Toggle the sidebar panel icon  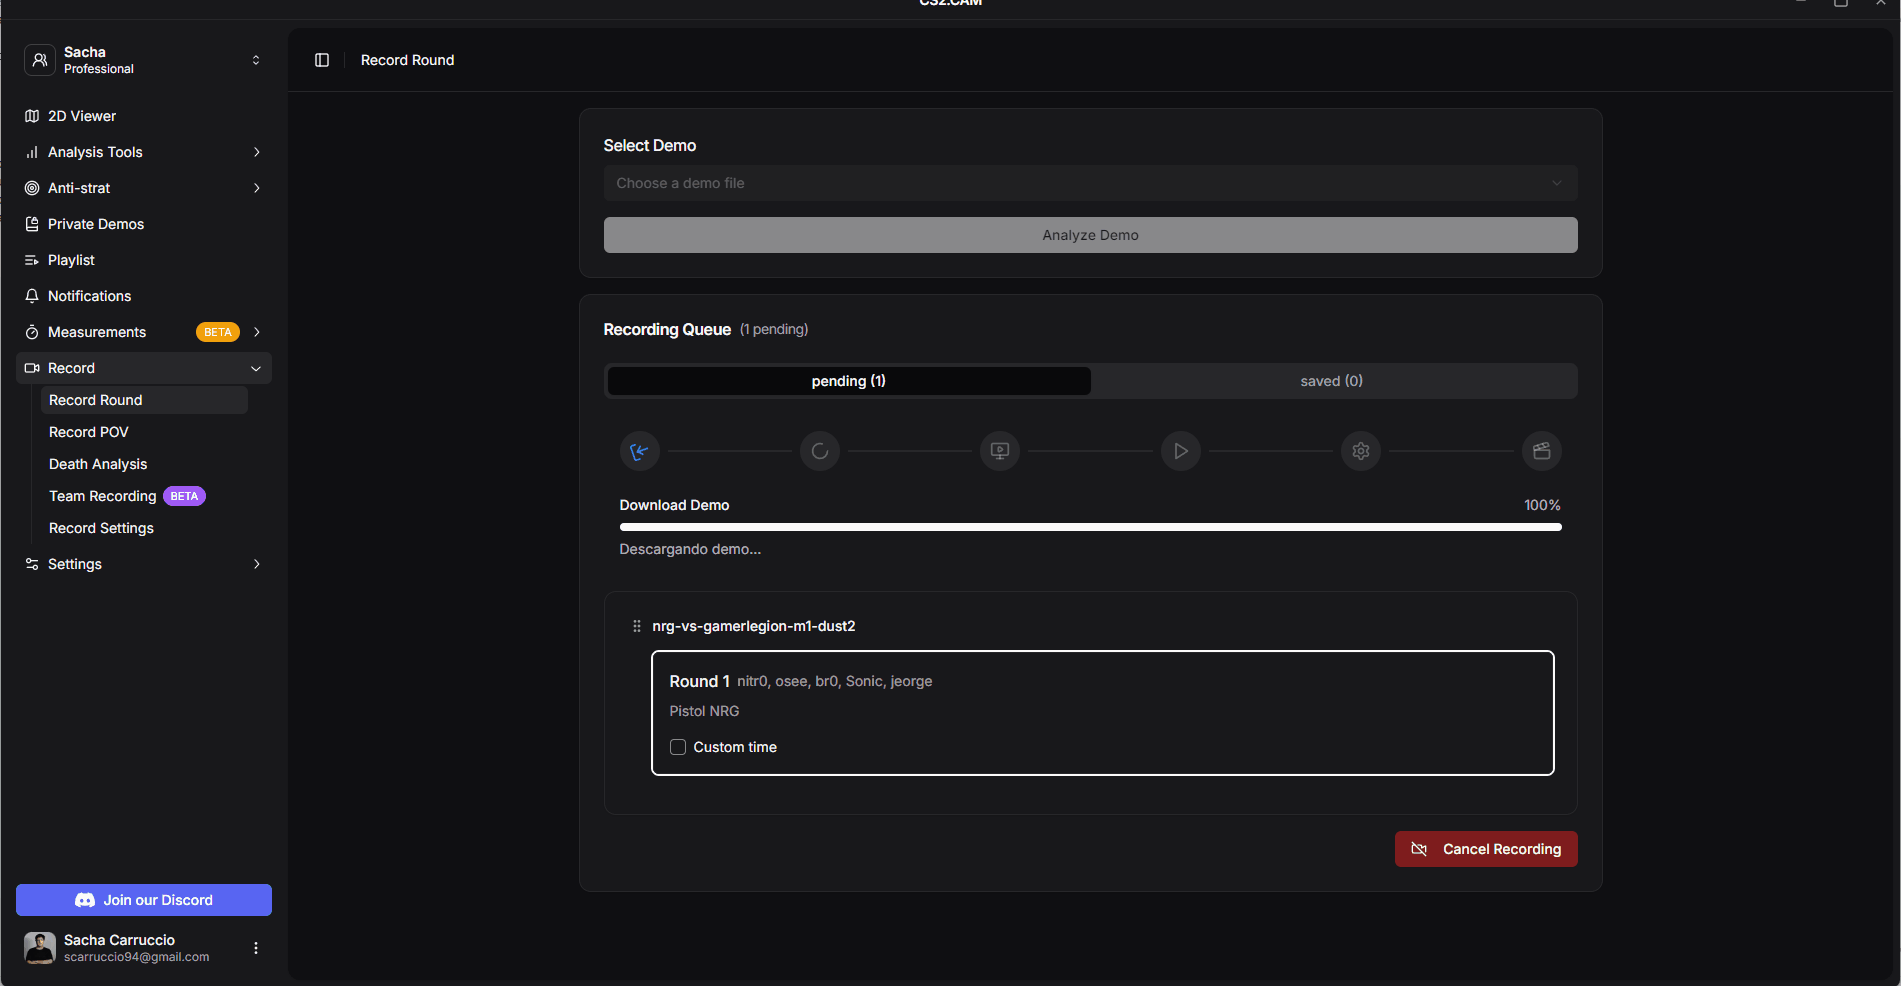click(322, 60)
